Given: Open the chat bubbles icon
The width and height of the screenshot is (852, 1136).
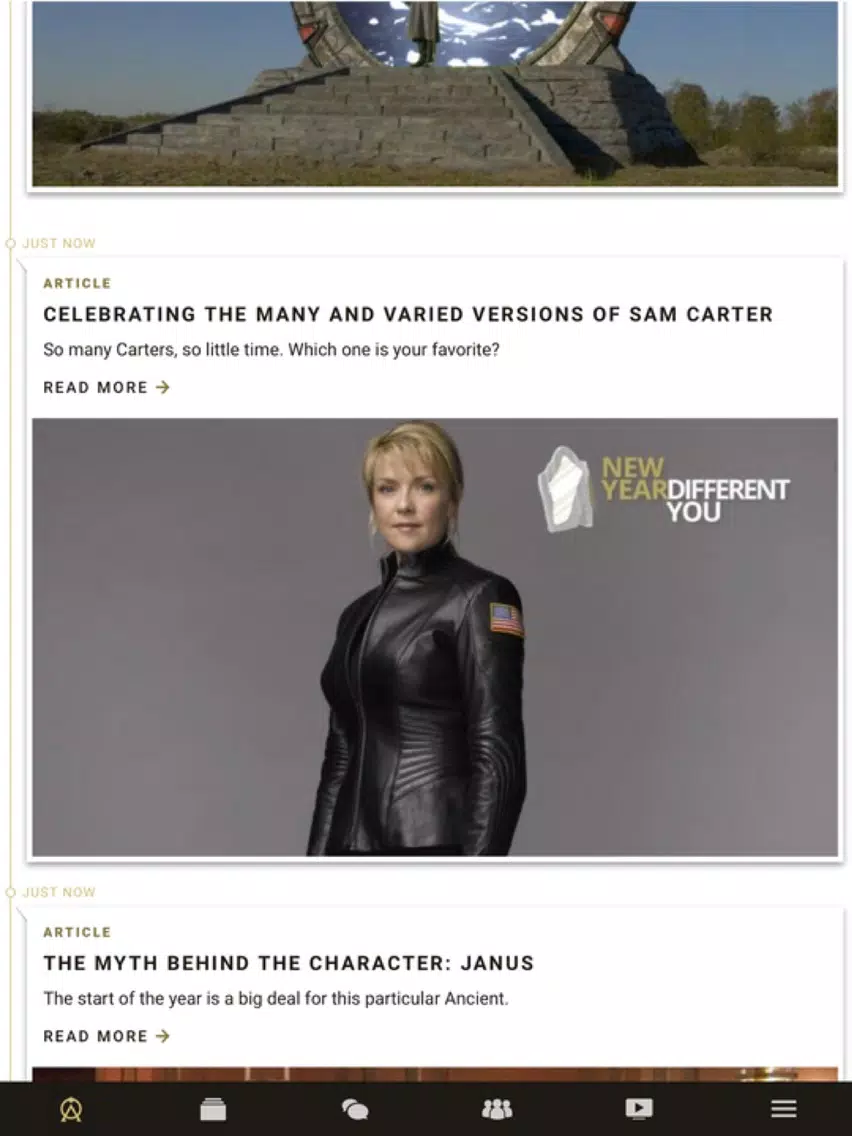Looking at the screenshot, I should pos(355,1108).
